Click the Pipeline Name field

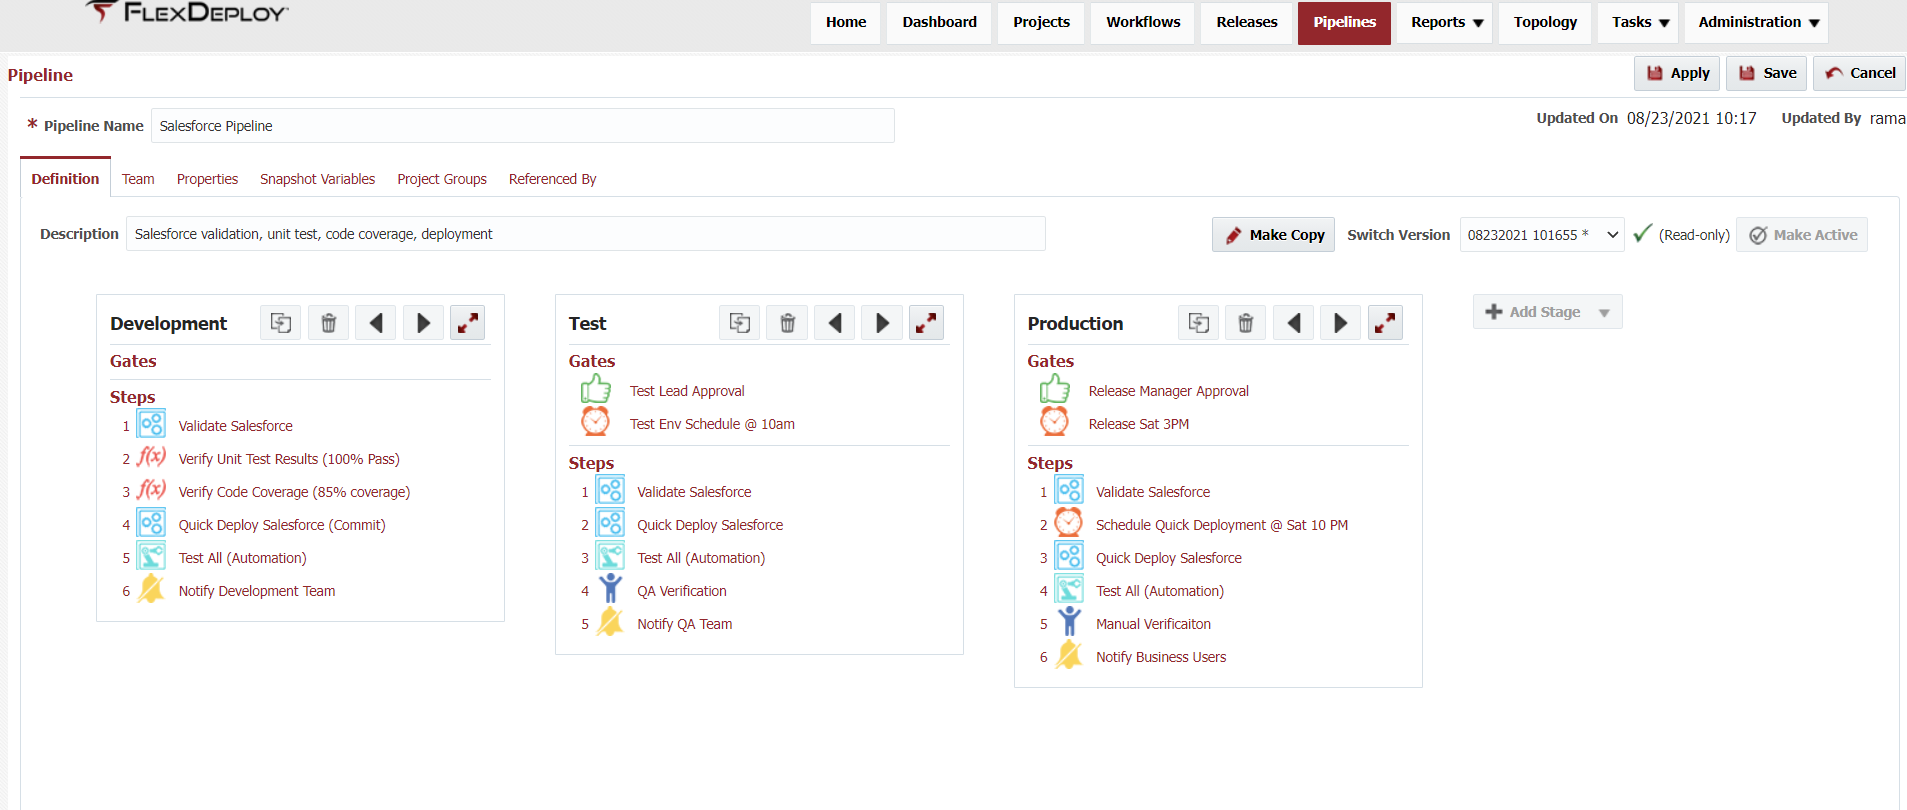coord(522,126)
